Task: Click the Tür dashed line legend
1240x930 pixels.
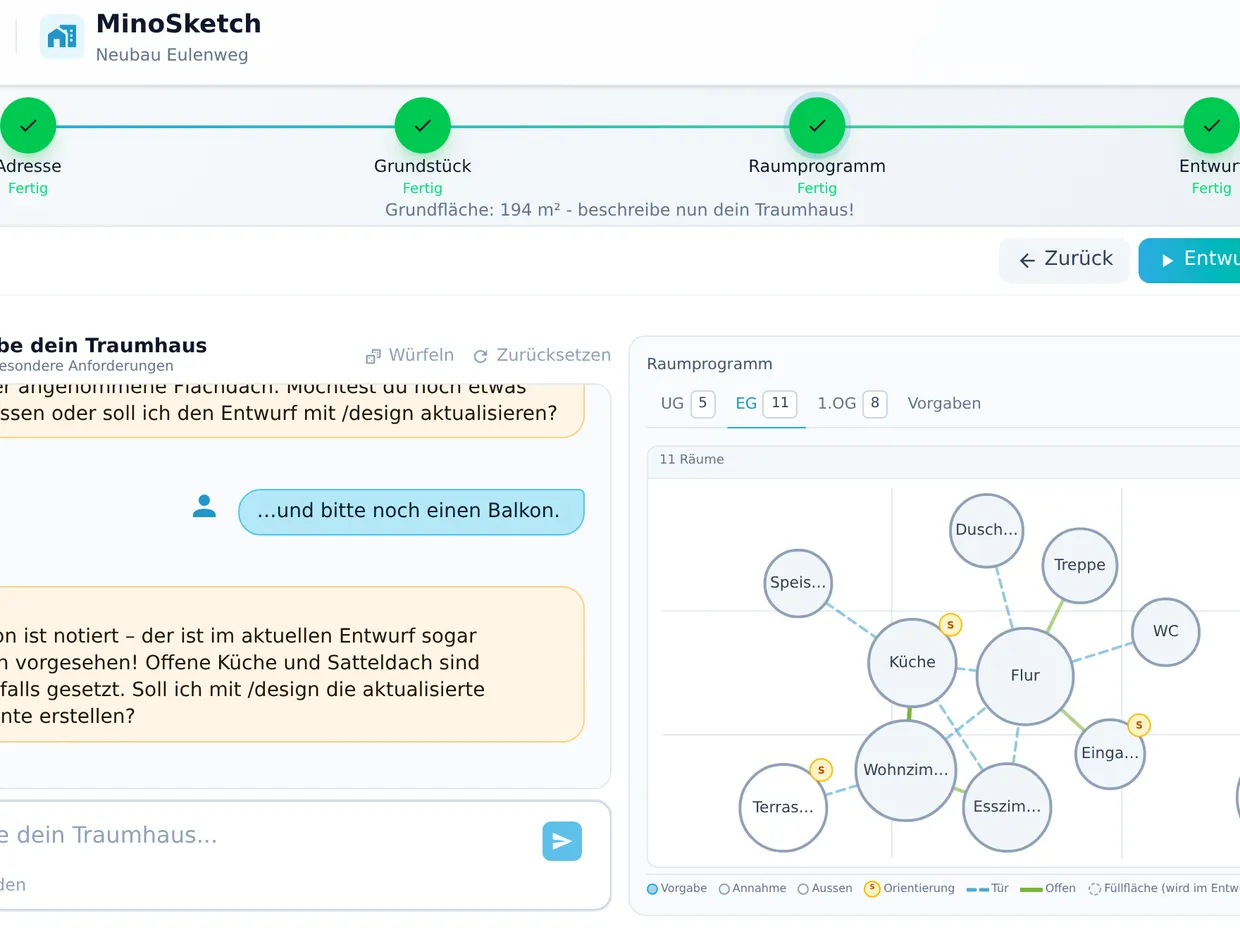Action: coord(977,888)
